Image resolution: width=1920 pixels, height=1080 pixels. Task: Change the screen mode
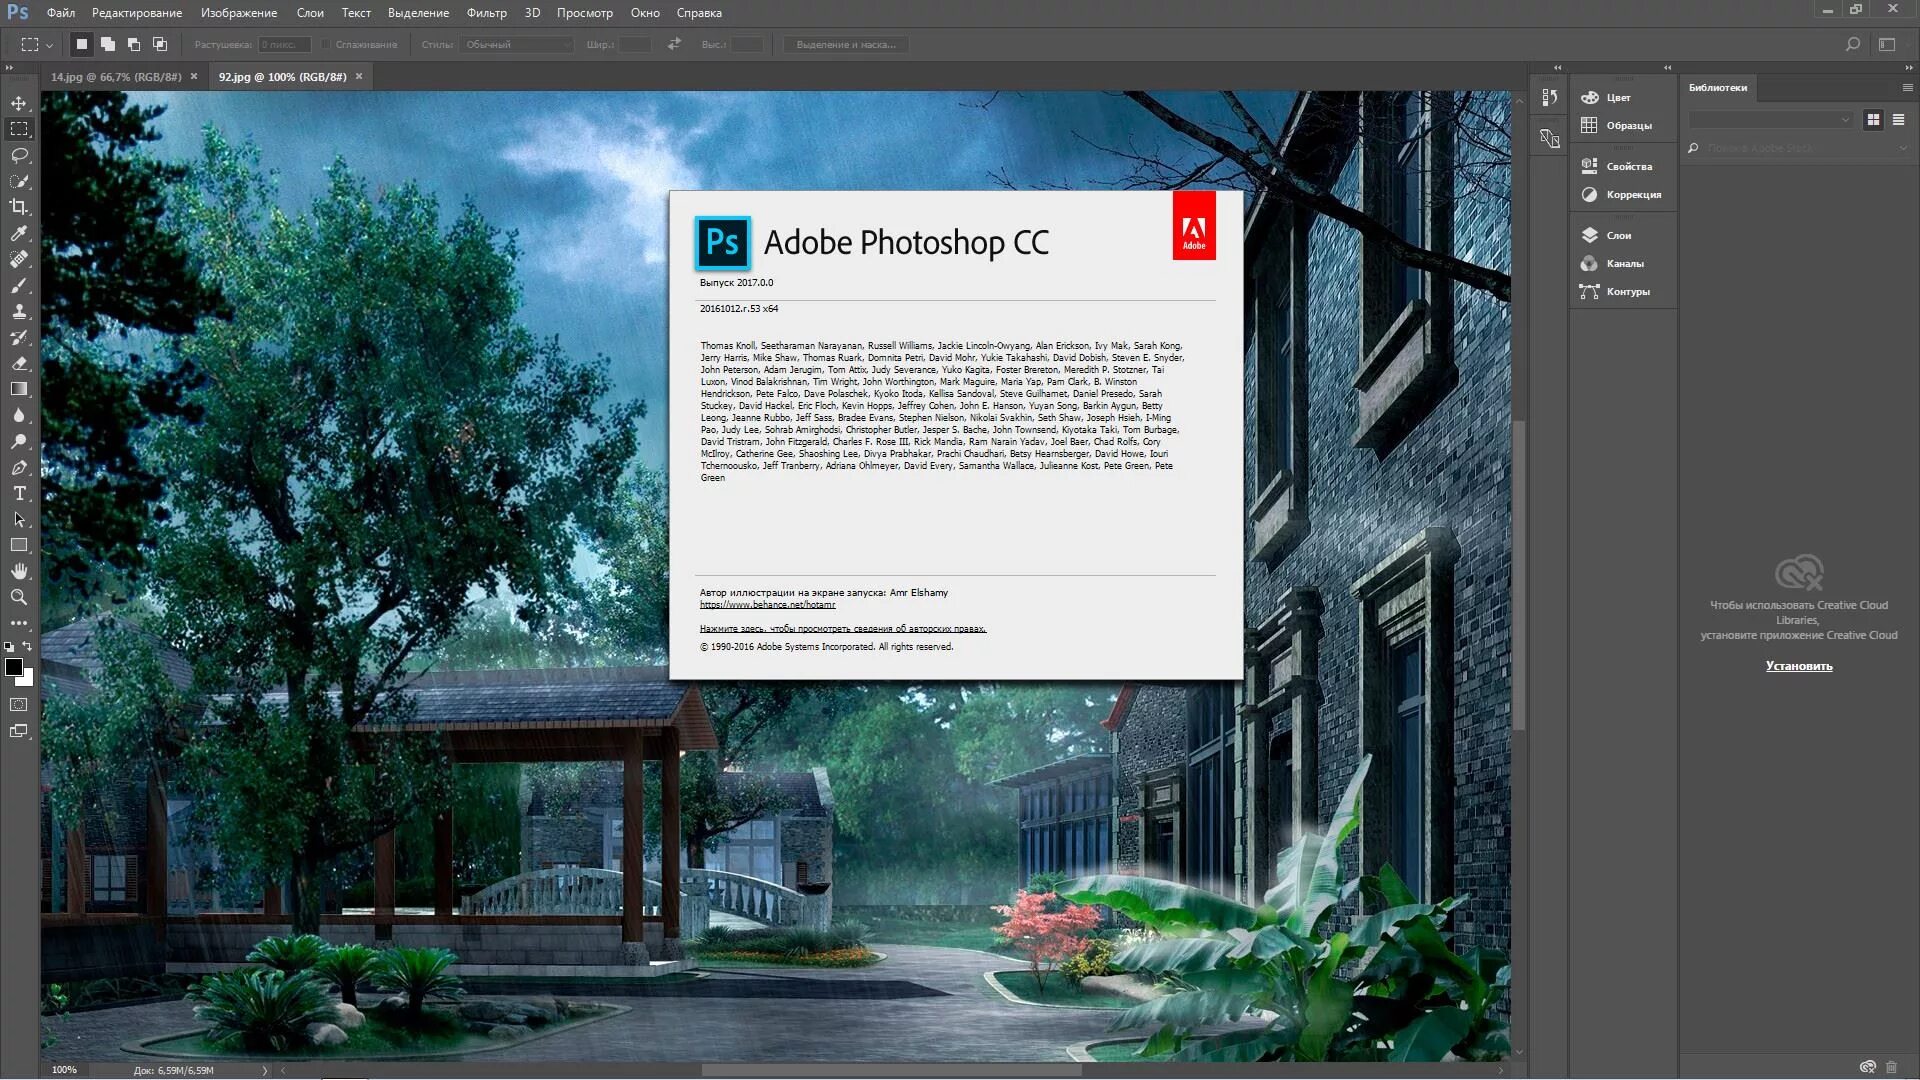coord(19,731)
